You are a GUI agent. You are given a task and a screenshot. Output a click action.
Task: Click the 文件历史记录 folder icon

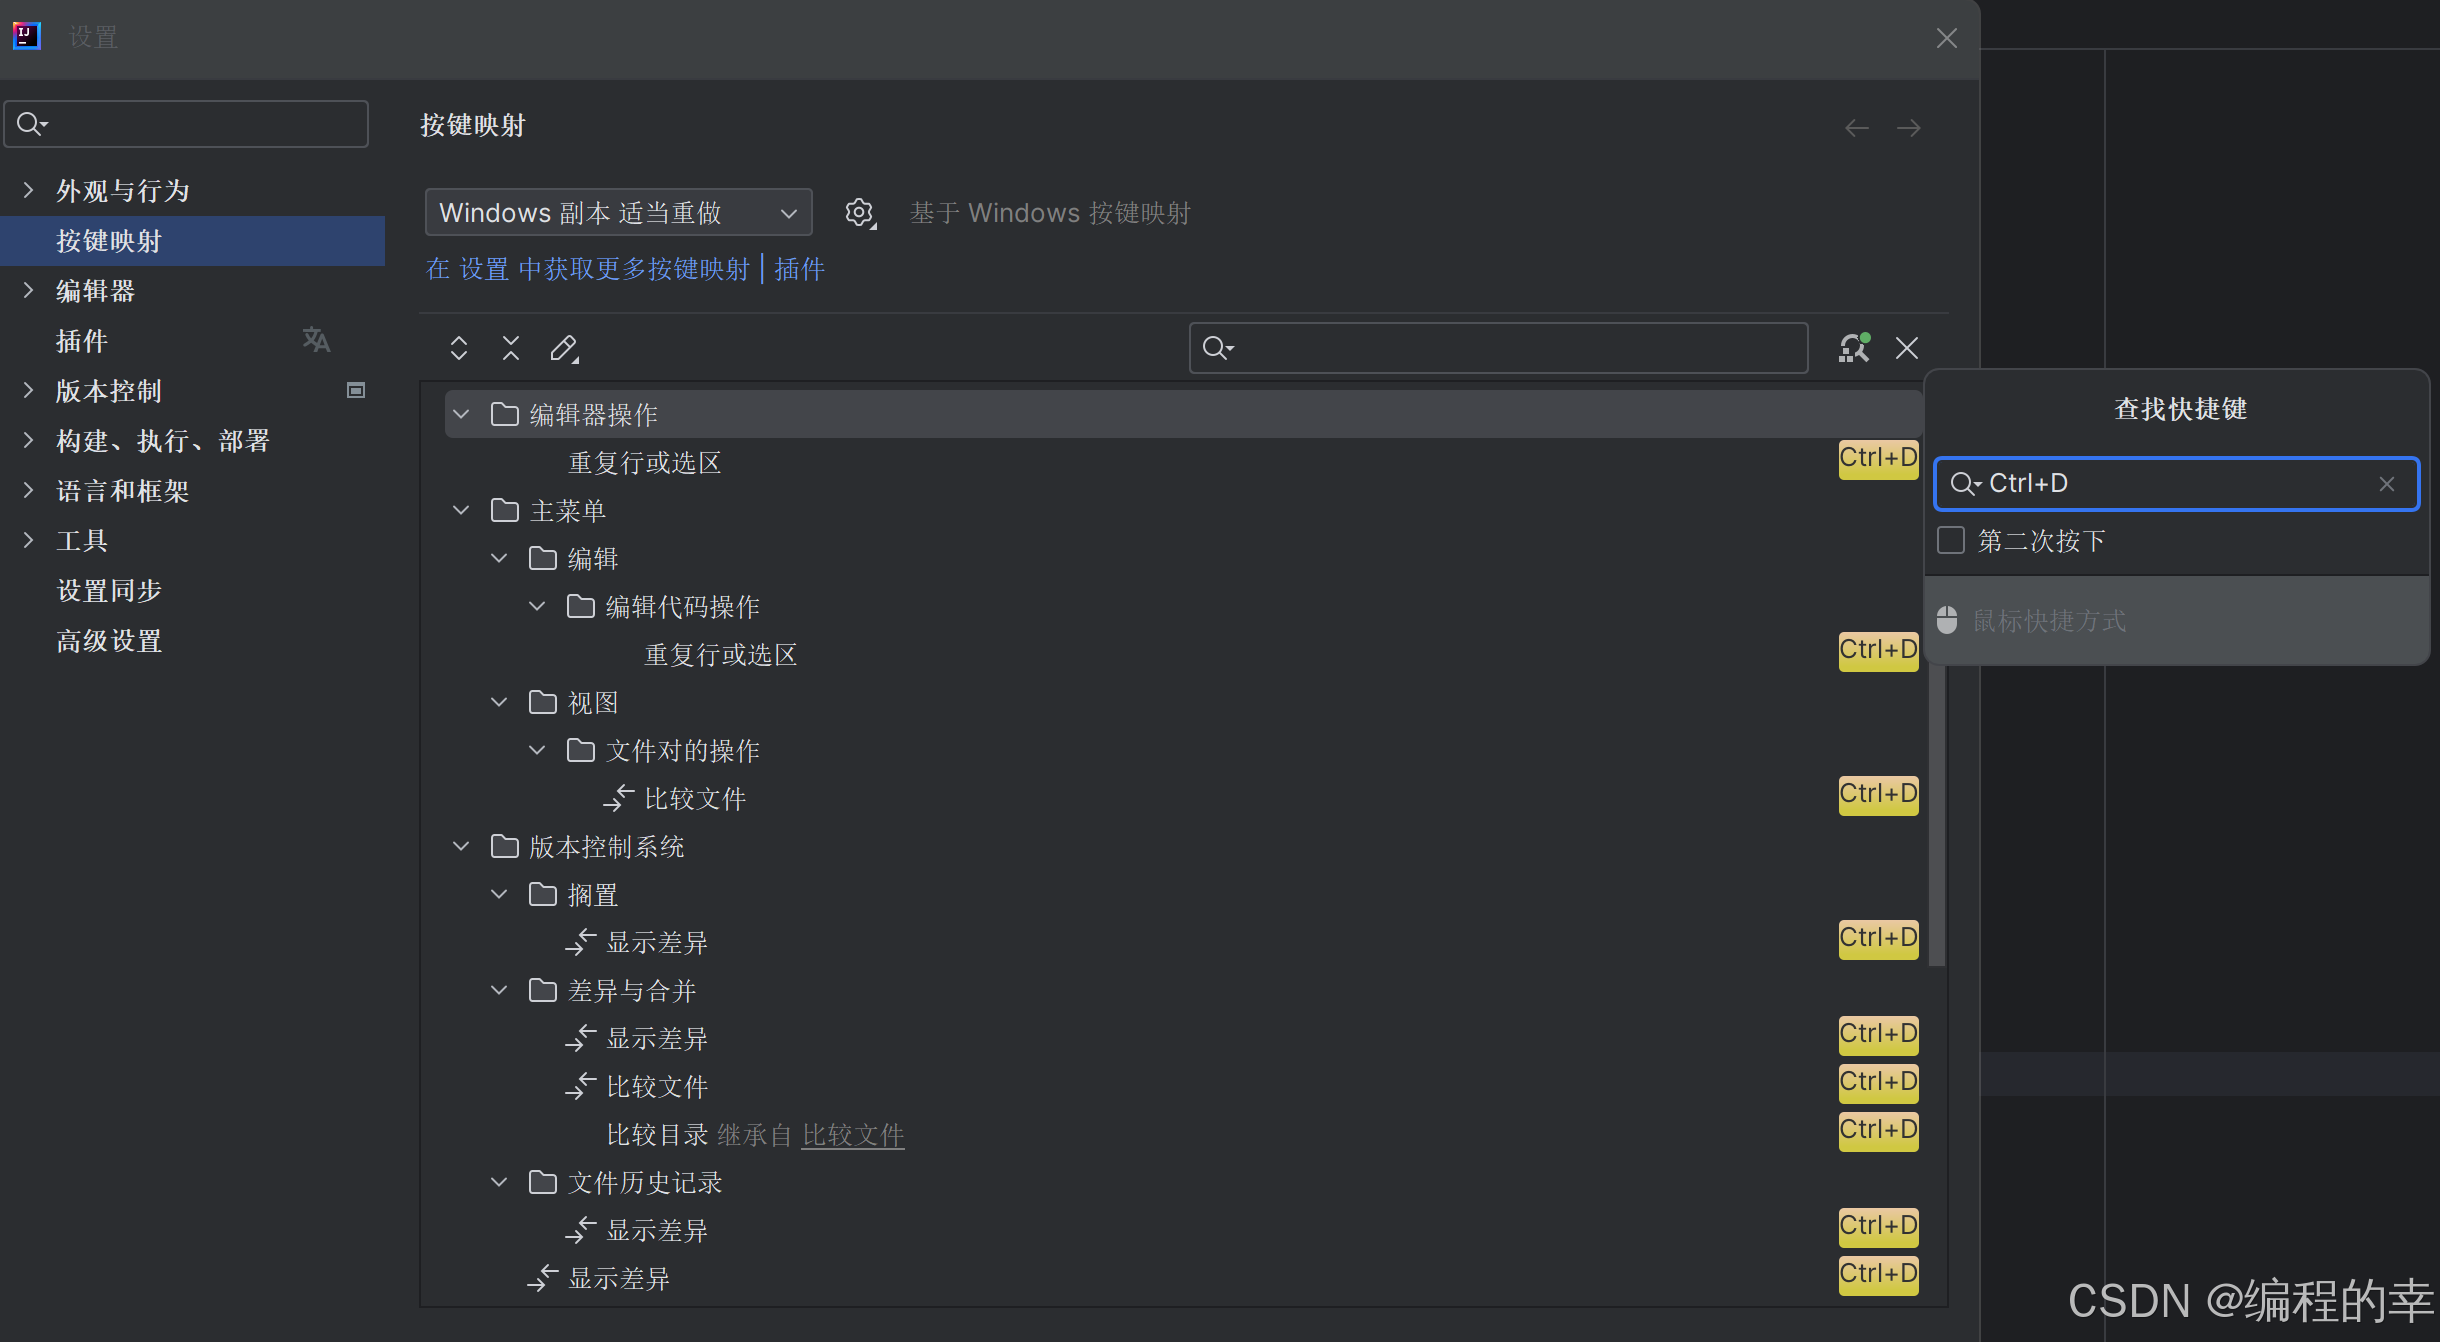[x=543, y=1182]
